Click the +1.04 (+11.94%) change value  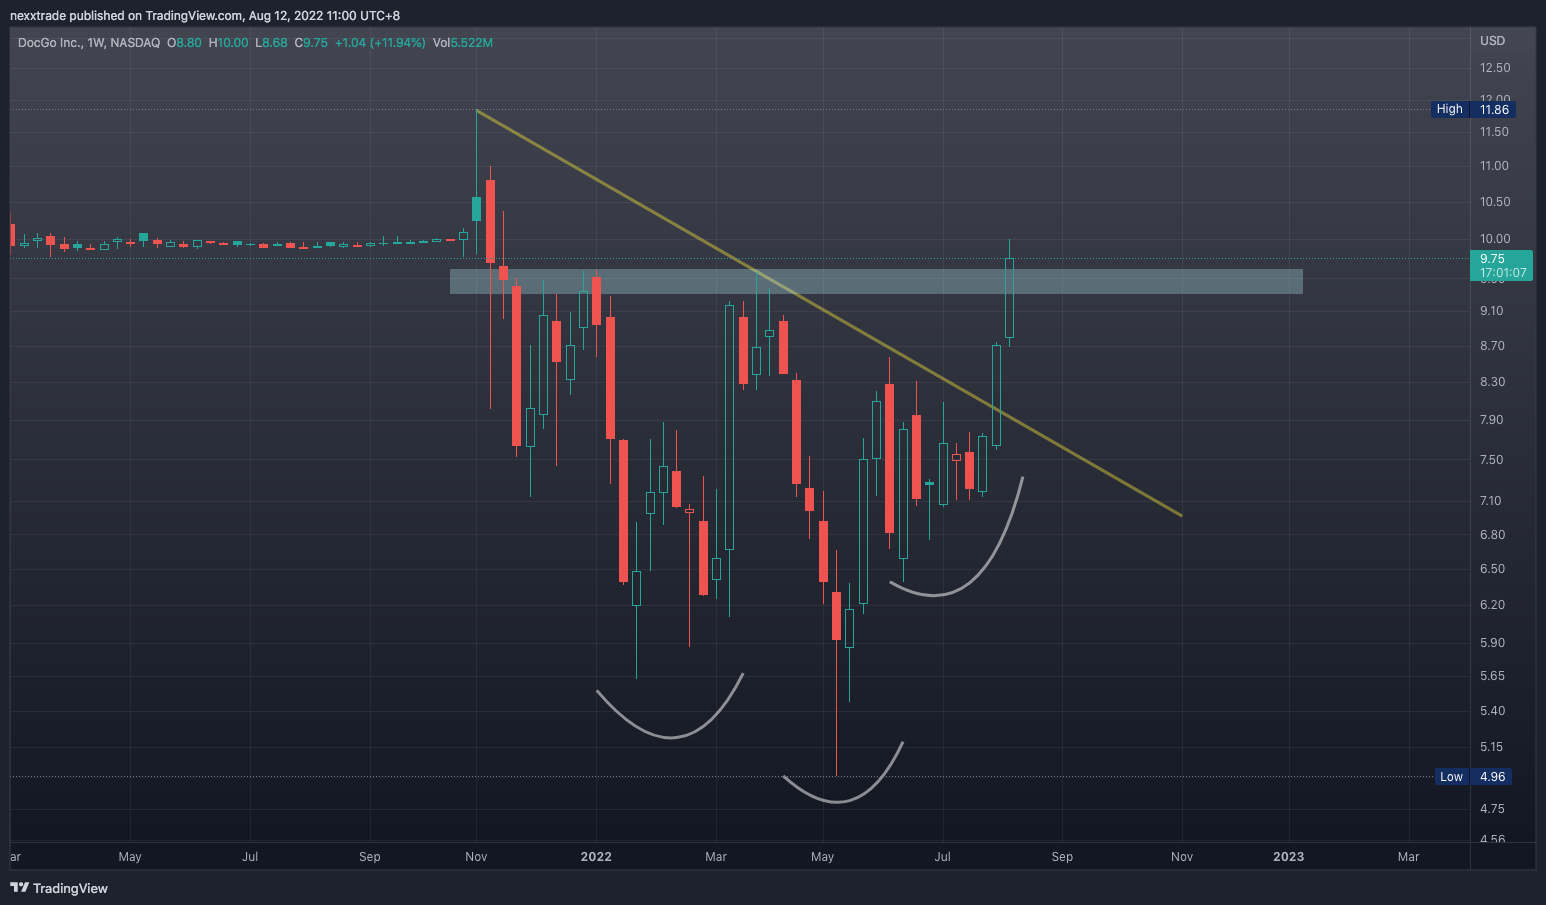click(380, 43)
